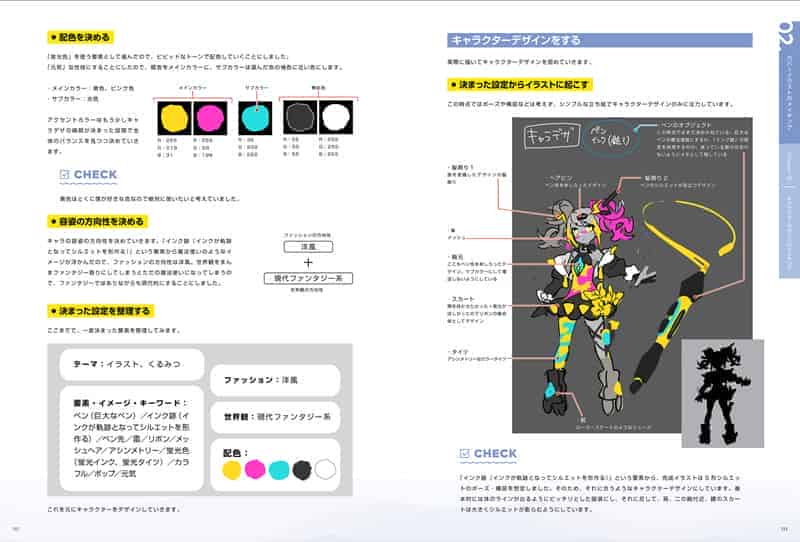
Task: Click the handwritten キャラデザ box in the illustration
Action: click(552, 136)
